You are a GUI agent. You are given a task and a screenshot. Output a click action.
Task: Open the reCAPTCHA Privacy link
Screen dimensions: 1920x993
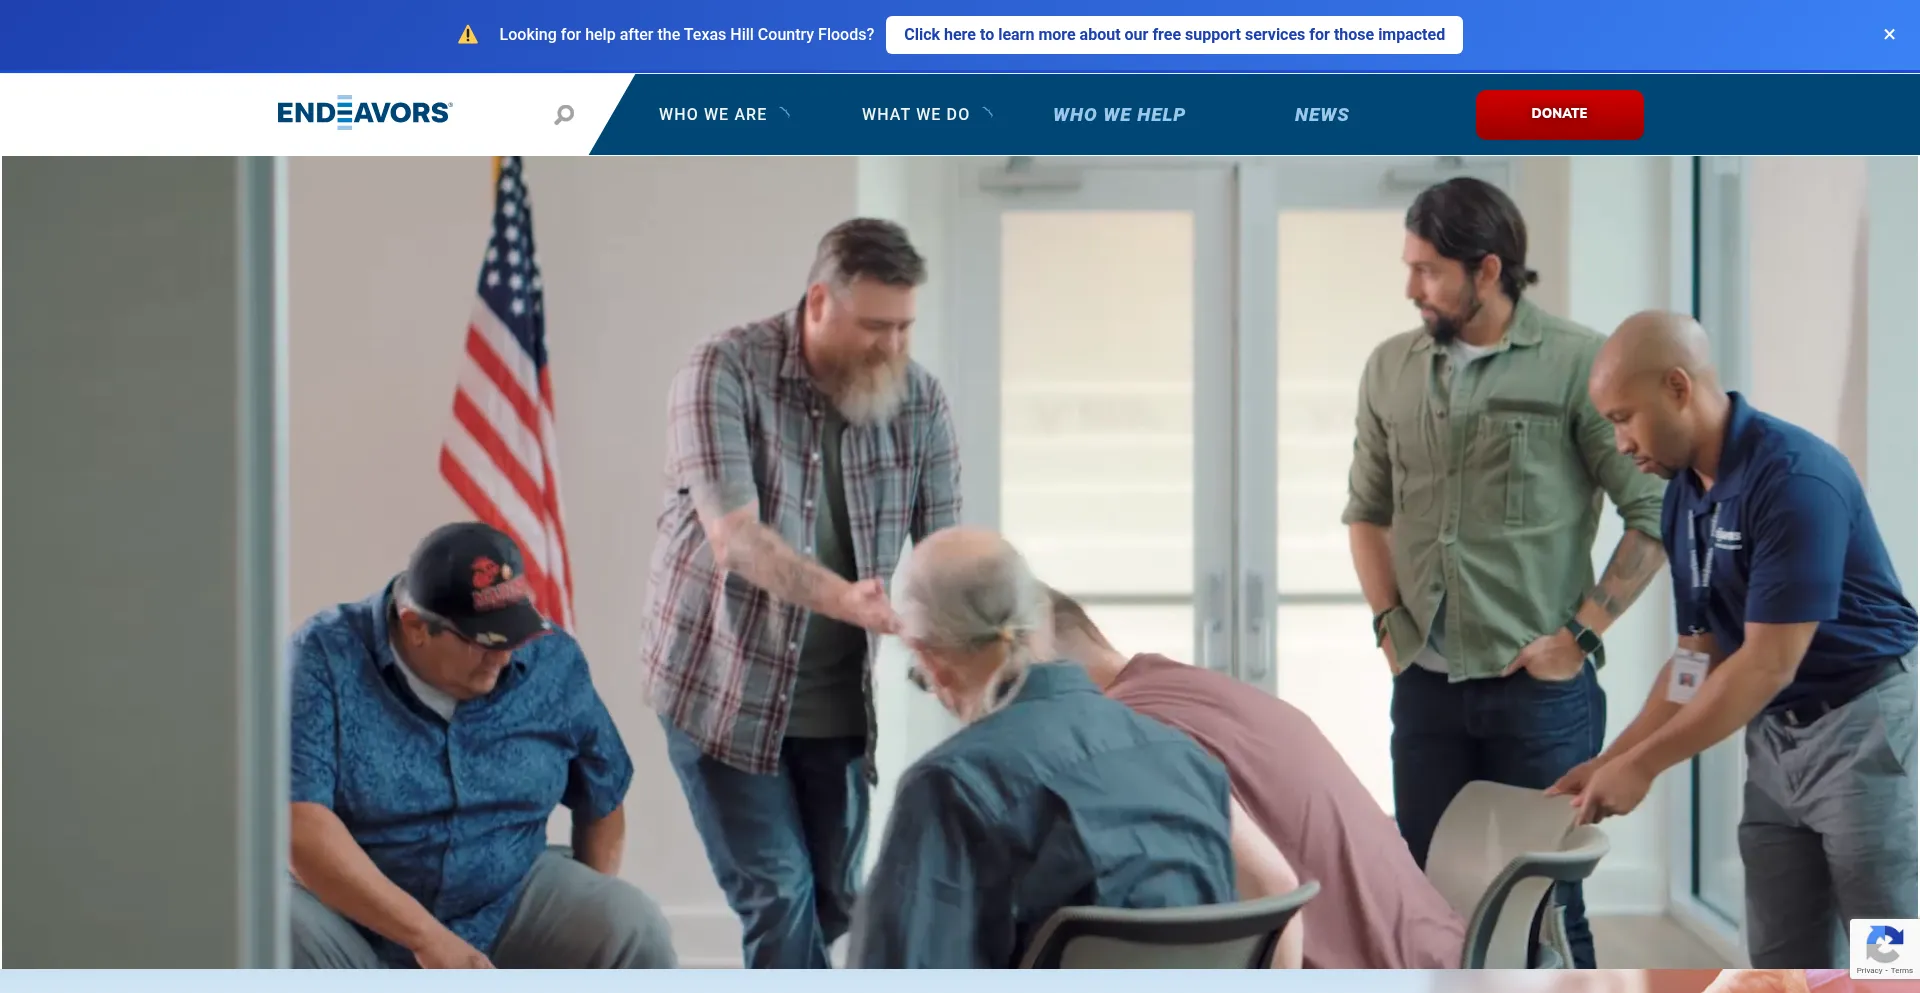pyautogui.click(x=1868, y=971)
